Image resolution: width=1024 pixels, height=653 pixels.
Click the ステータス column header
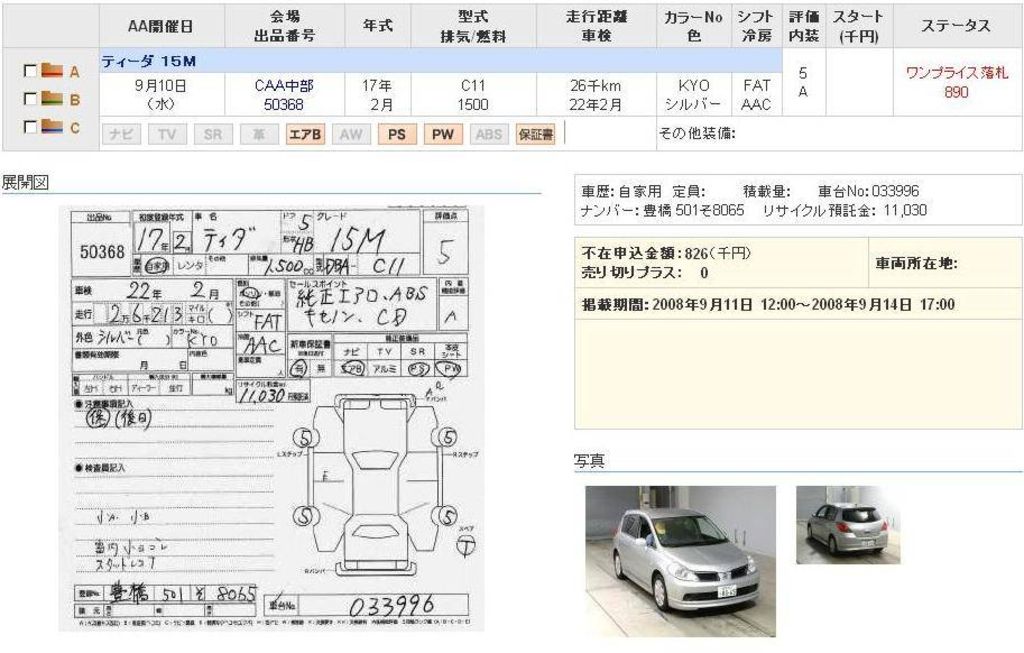pyautogui.click(x=956, y=26)
